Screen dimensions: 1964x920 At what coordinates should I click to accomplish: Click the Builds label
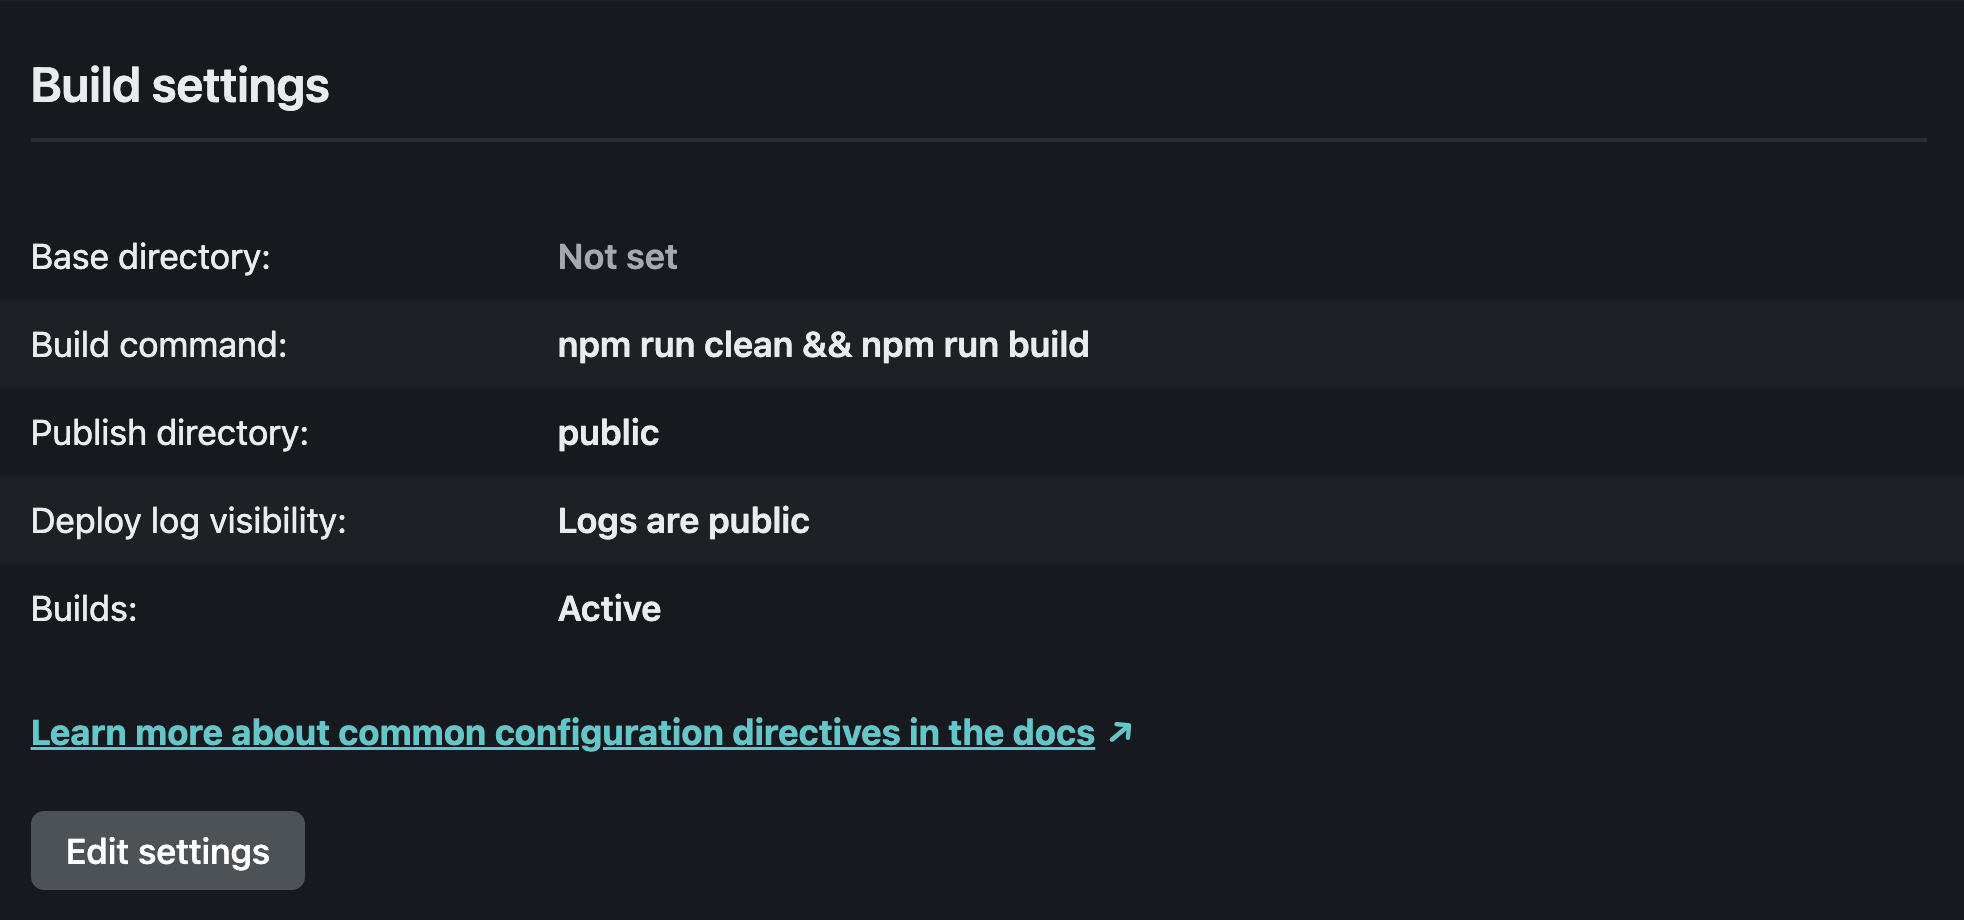coord(83,608)
